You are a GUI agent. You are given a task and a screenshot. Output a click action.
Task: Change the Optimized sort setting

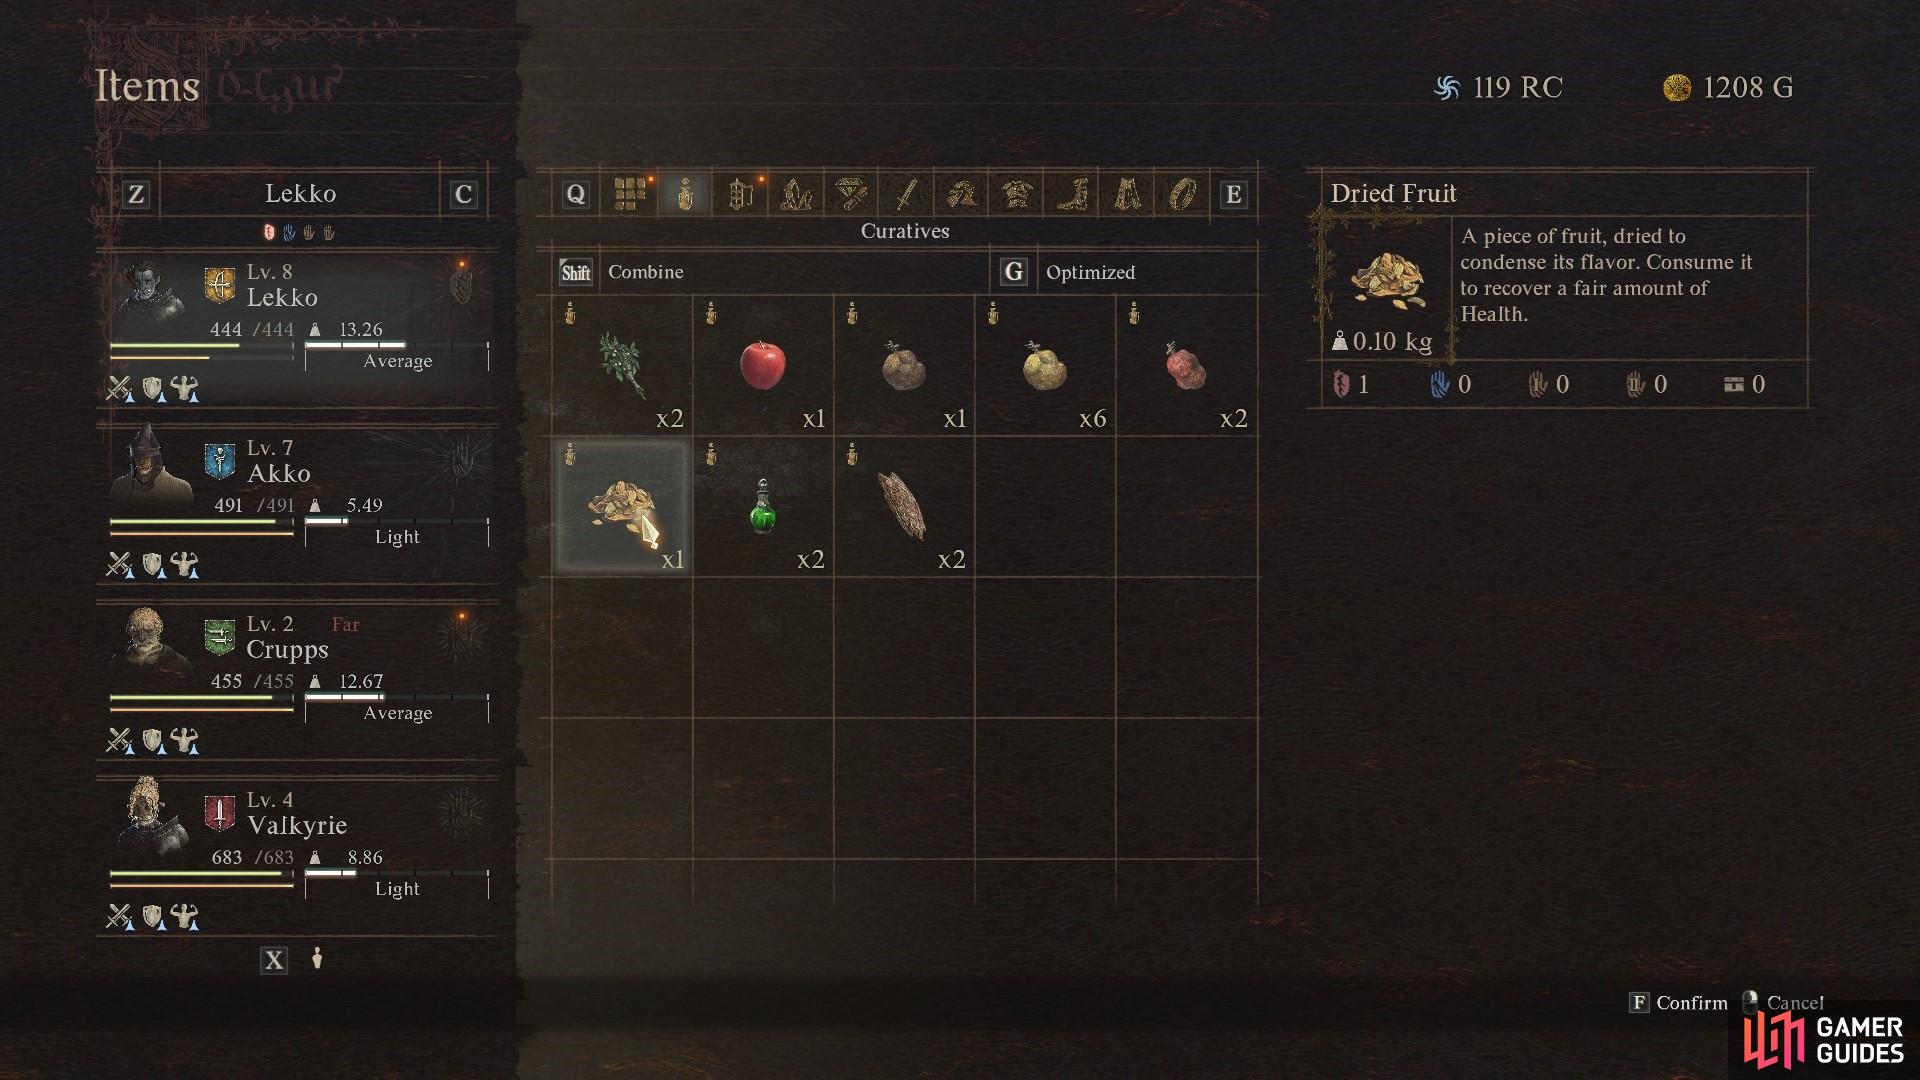[x=1090, y=272]
